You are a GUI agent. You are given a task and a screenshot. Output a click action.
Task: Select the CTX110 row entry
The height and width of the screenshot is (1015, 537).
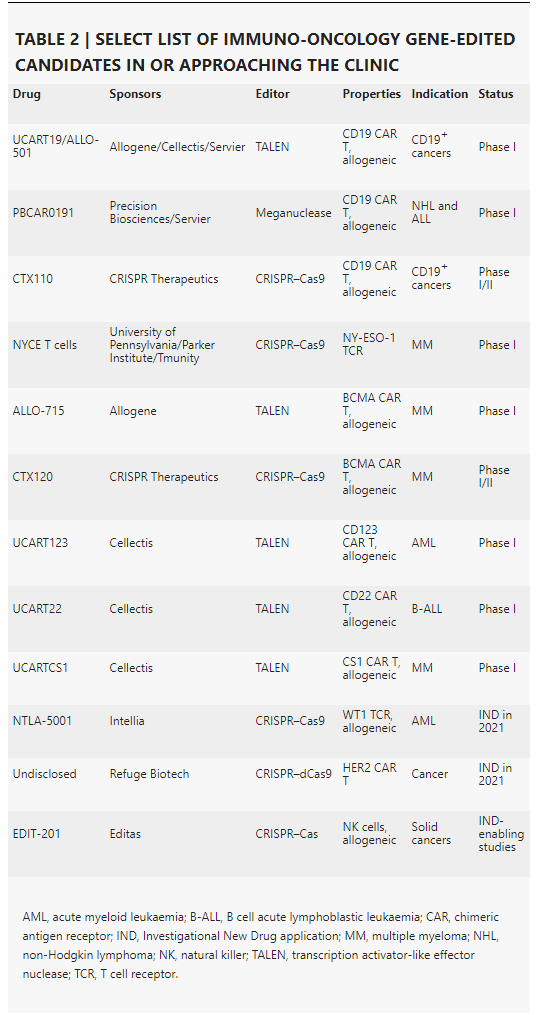[33, 279]
